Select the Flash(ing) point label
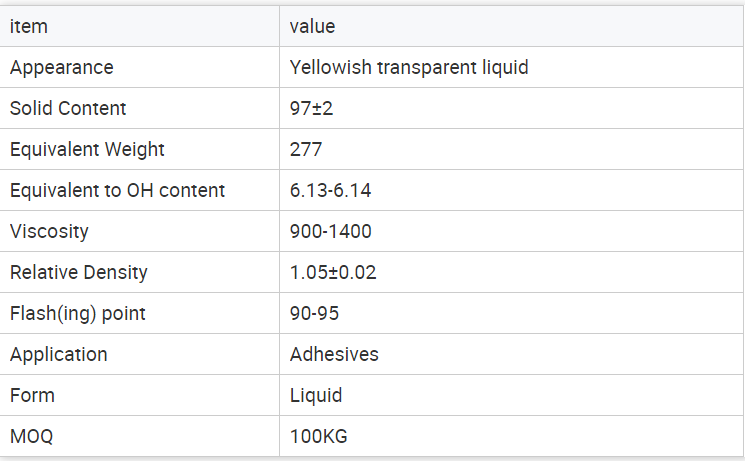Image resolution: width=745 pixels, height=461 pixels. click(77, 314)
